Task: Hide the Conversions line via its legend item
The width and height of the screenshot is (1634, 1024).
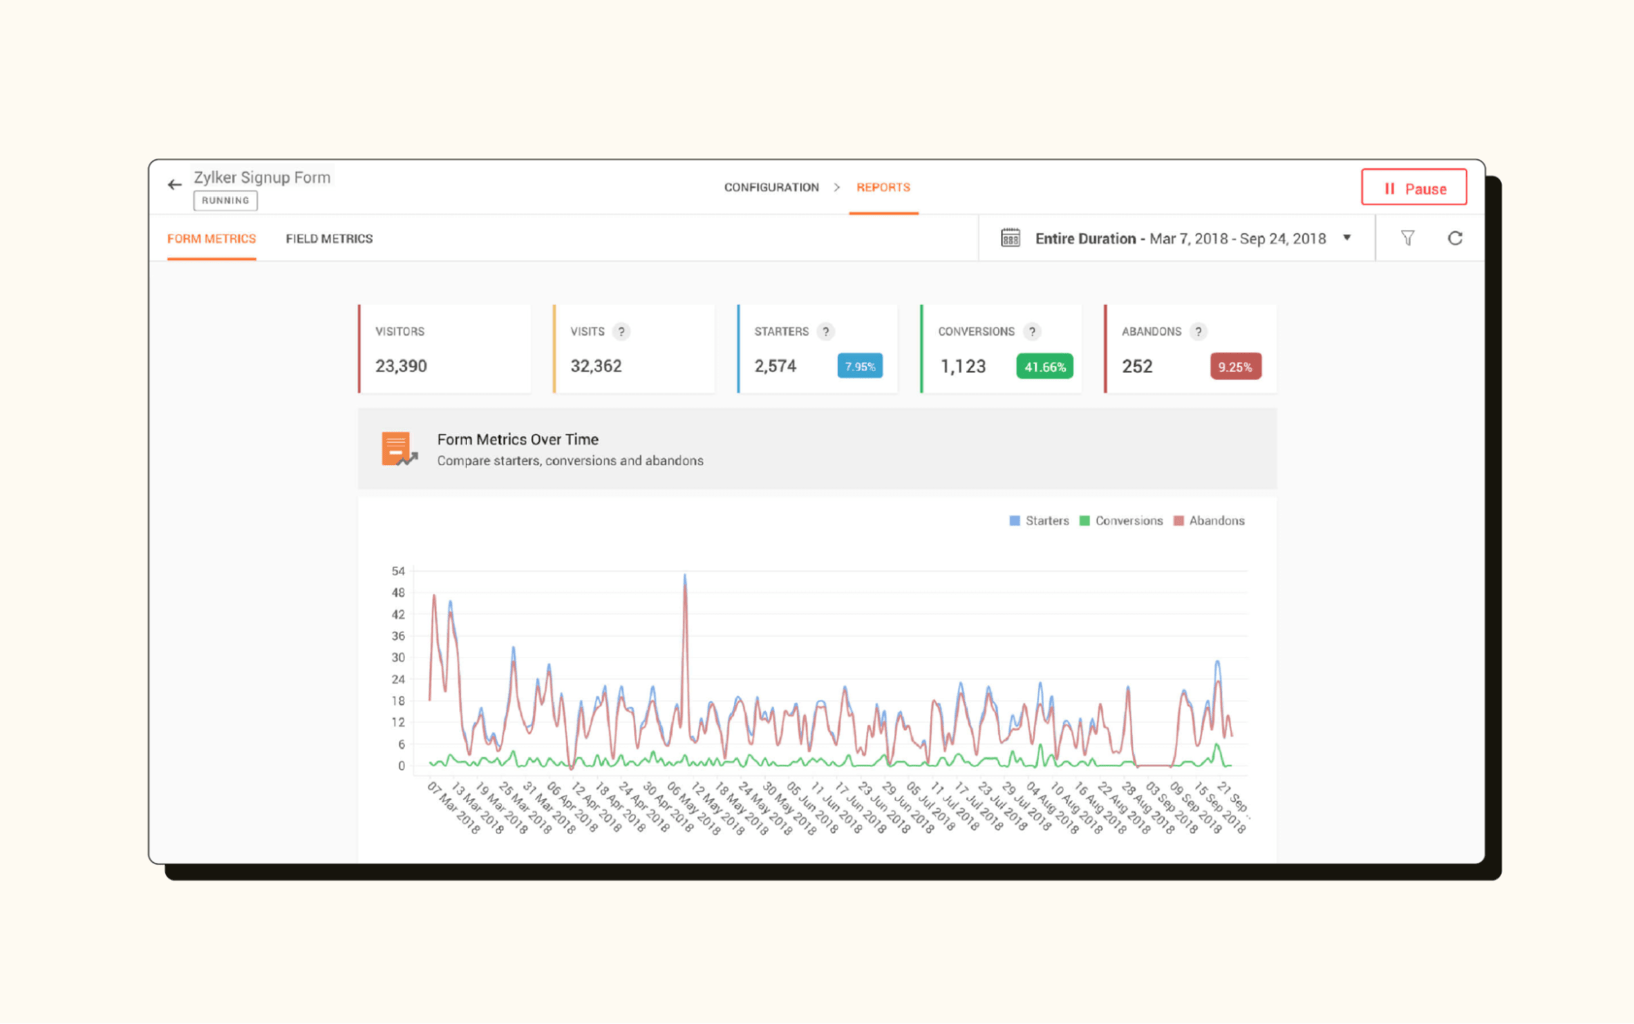Action: click(1122, 520)
